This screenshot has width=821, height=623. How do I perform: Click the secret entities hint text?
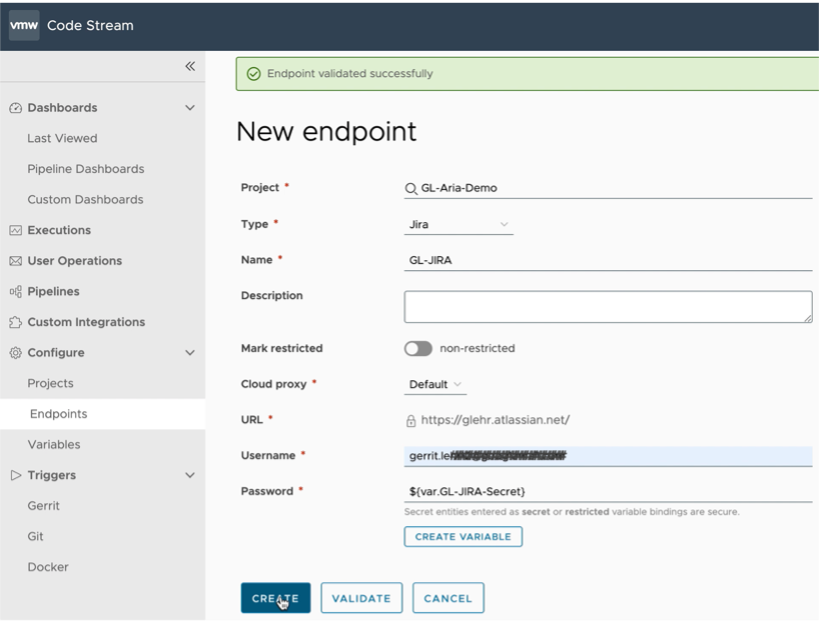click(x=572, y=512)
